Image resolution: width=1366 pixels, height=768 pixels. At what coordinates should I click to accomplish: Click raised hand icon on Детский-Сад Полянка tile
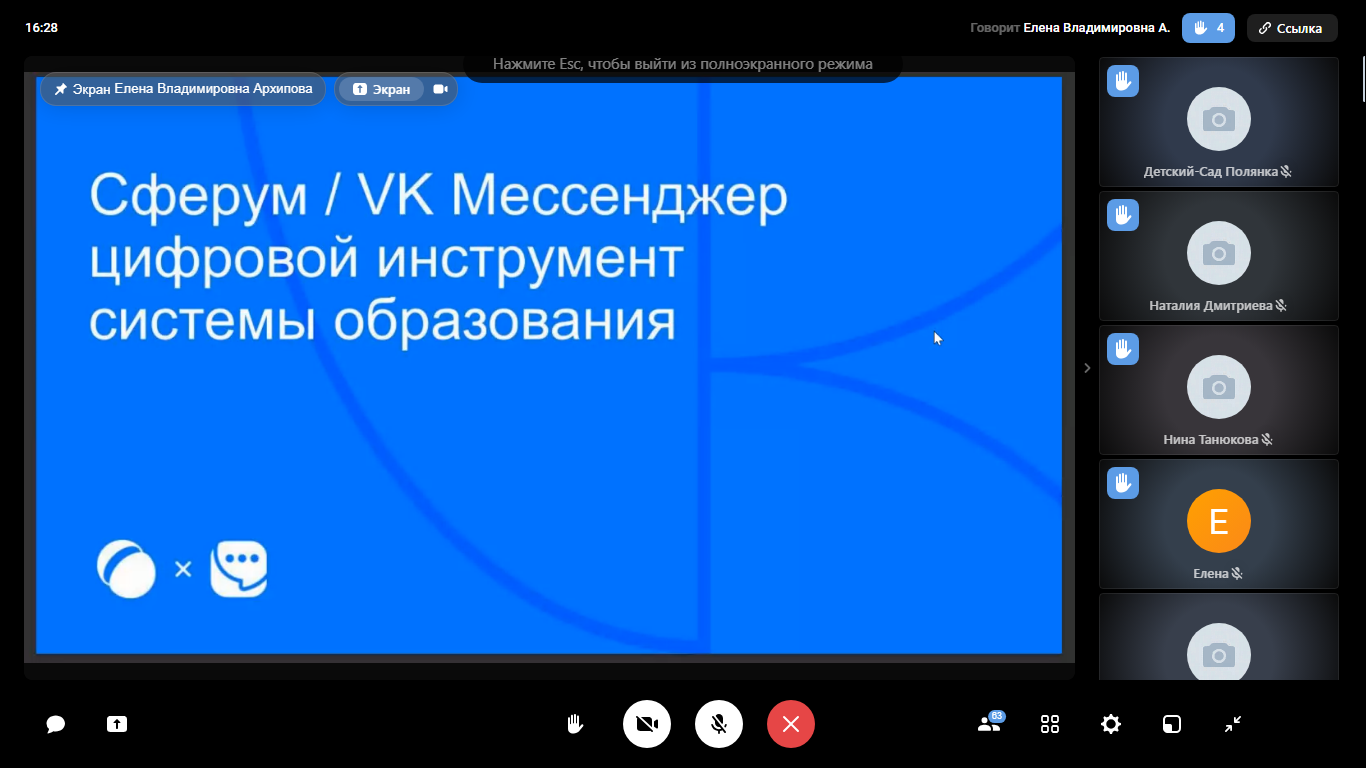[x=1123, y=81]
